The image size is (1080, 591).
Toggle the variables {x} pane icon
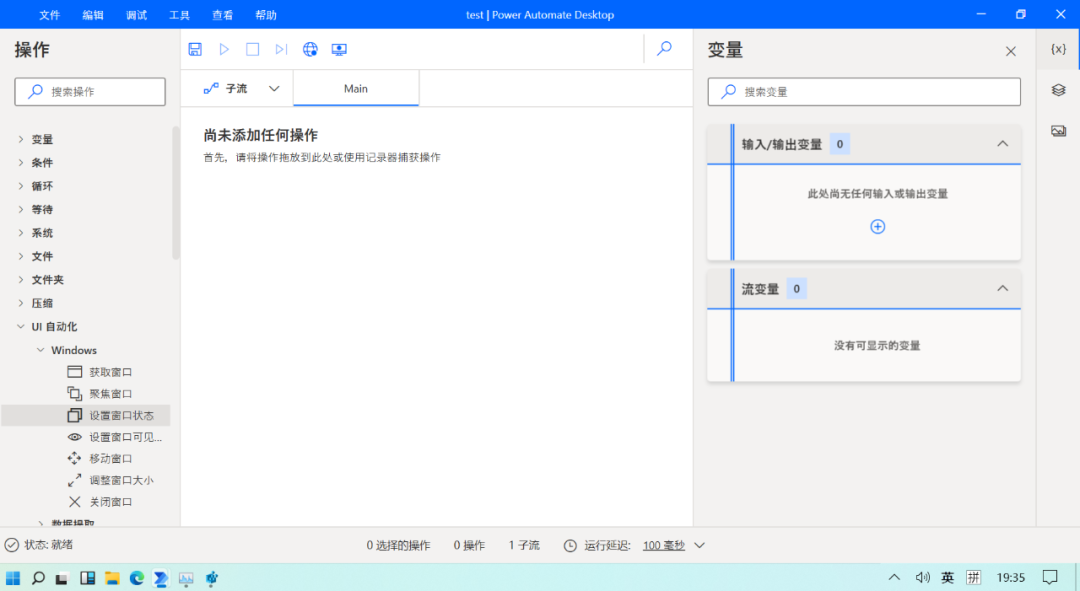pos(1058,49)
